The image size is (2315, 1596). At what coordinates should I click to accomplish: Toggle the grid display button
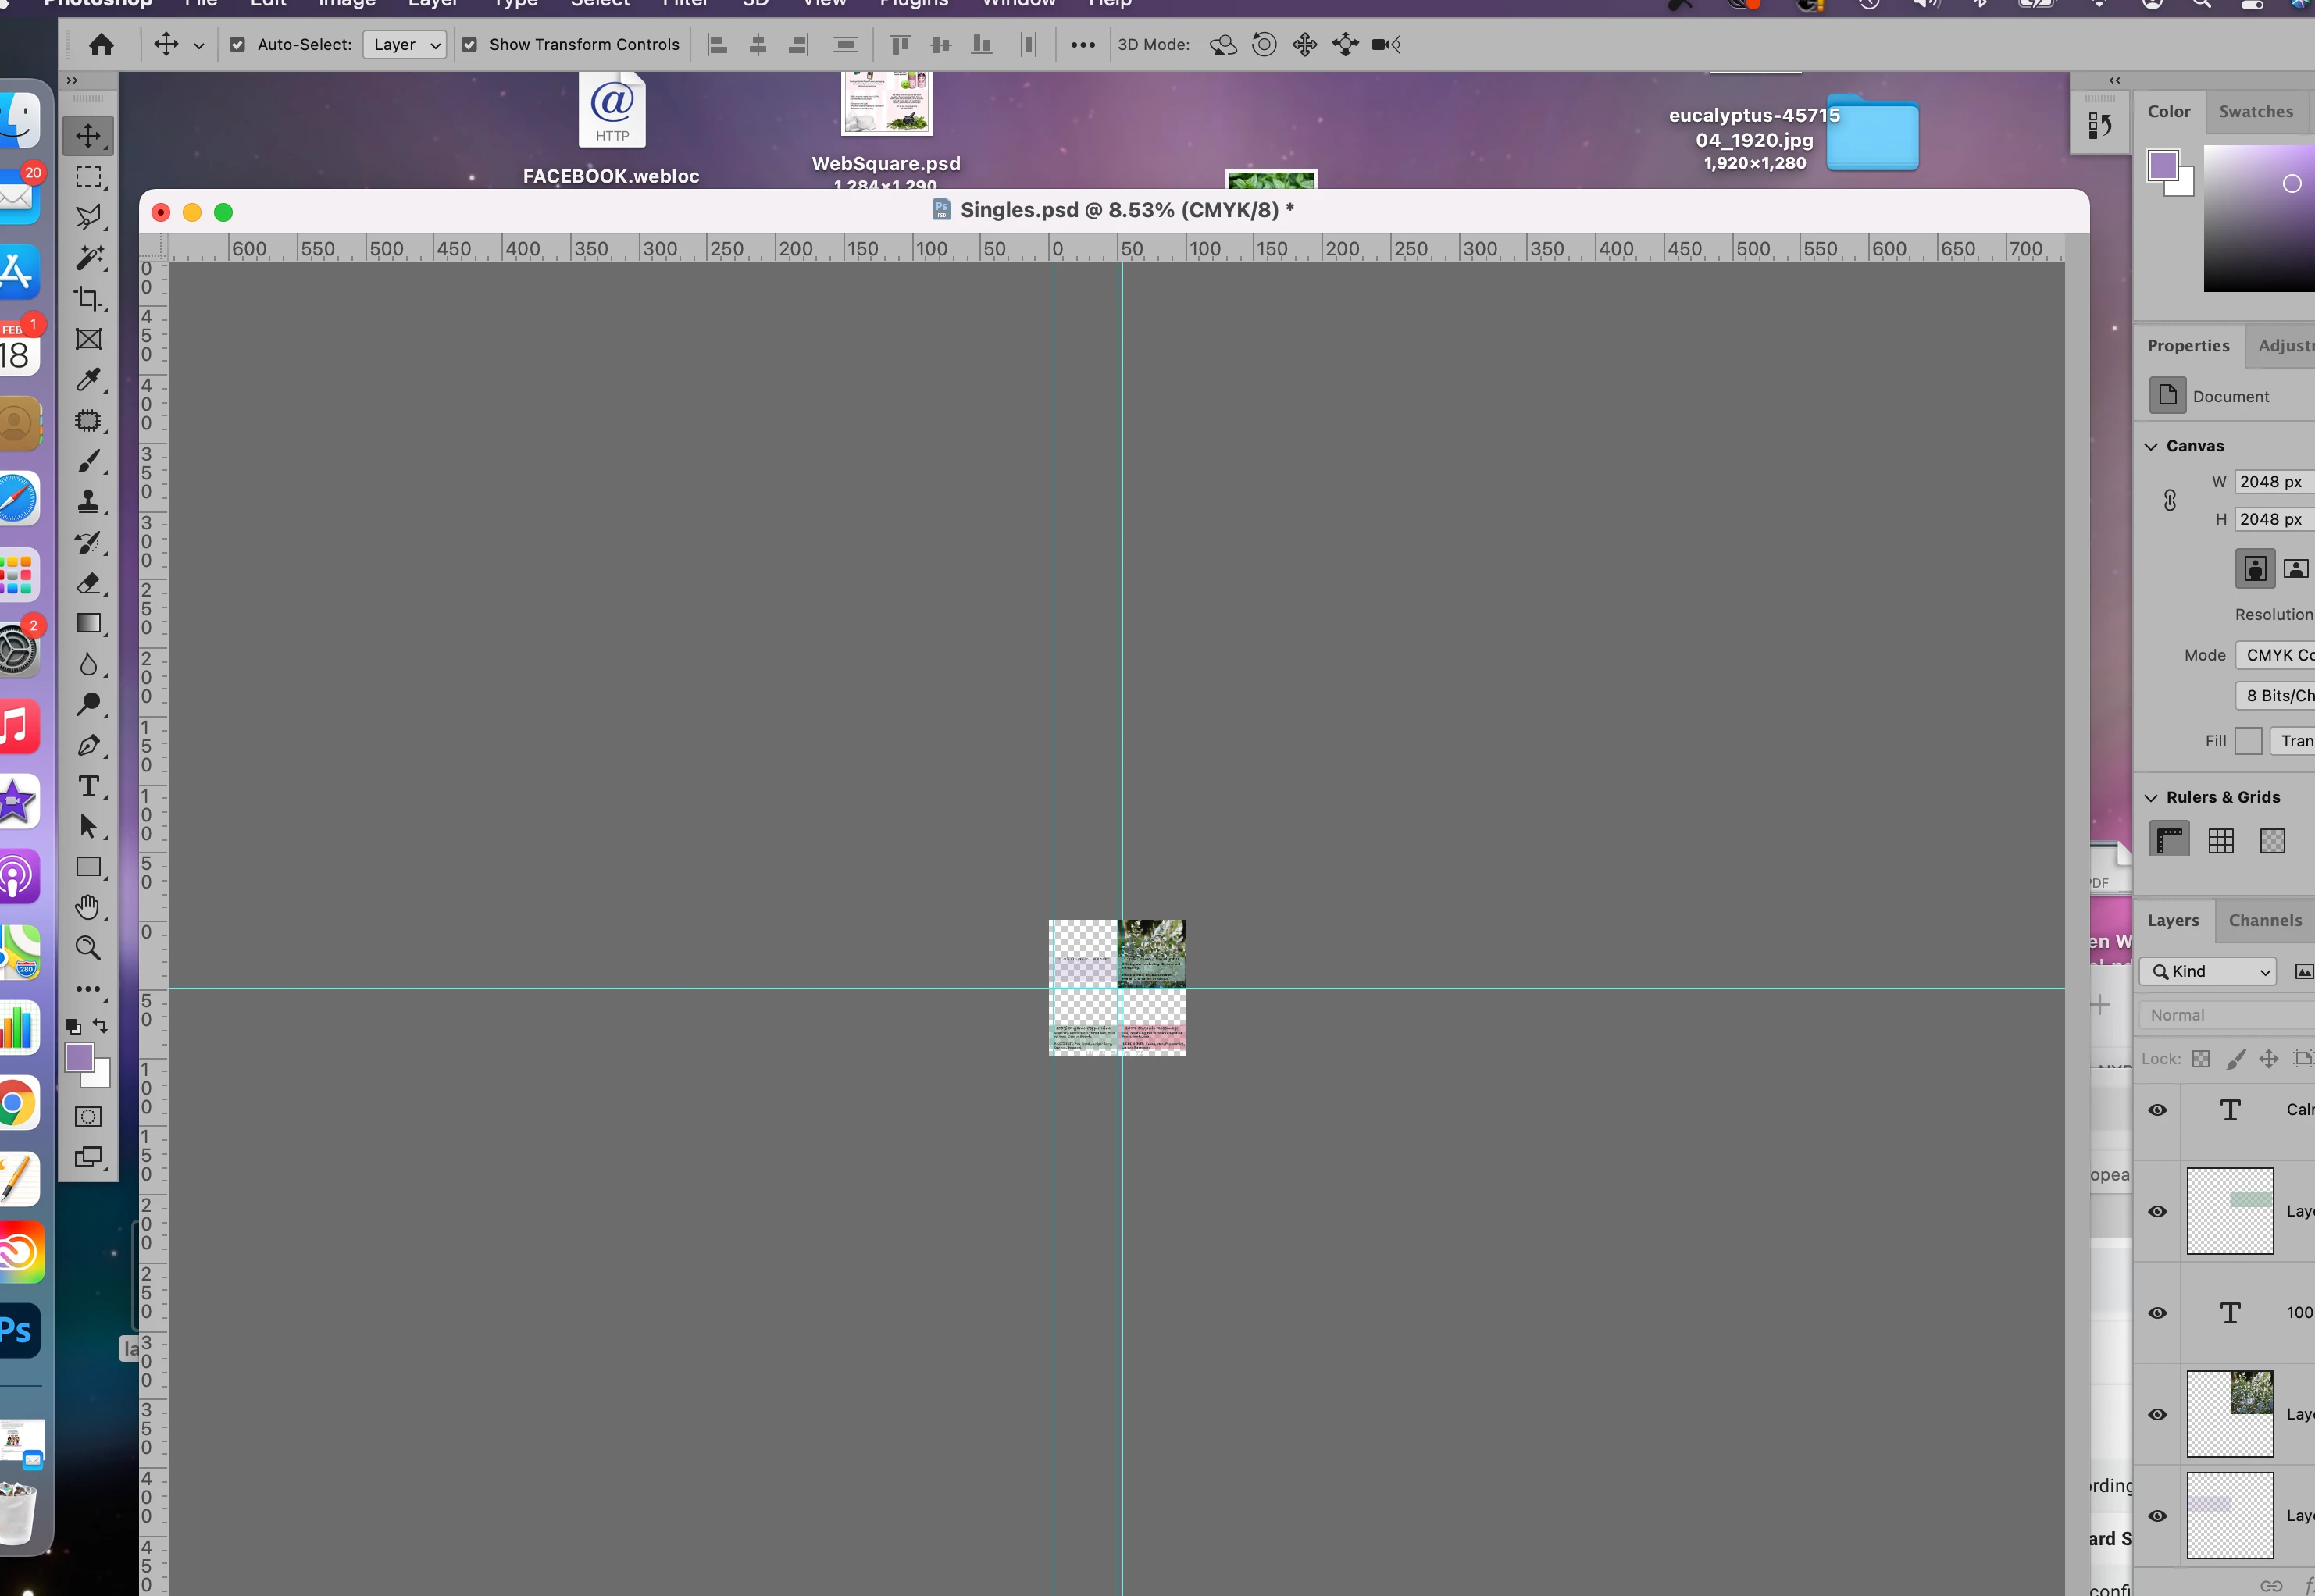point(2221,841)
